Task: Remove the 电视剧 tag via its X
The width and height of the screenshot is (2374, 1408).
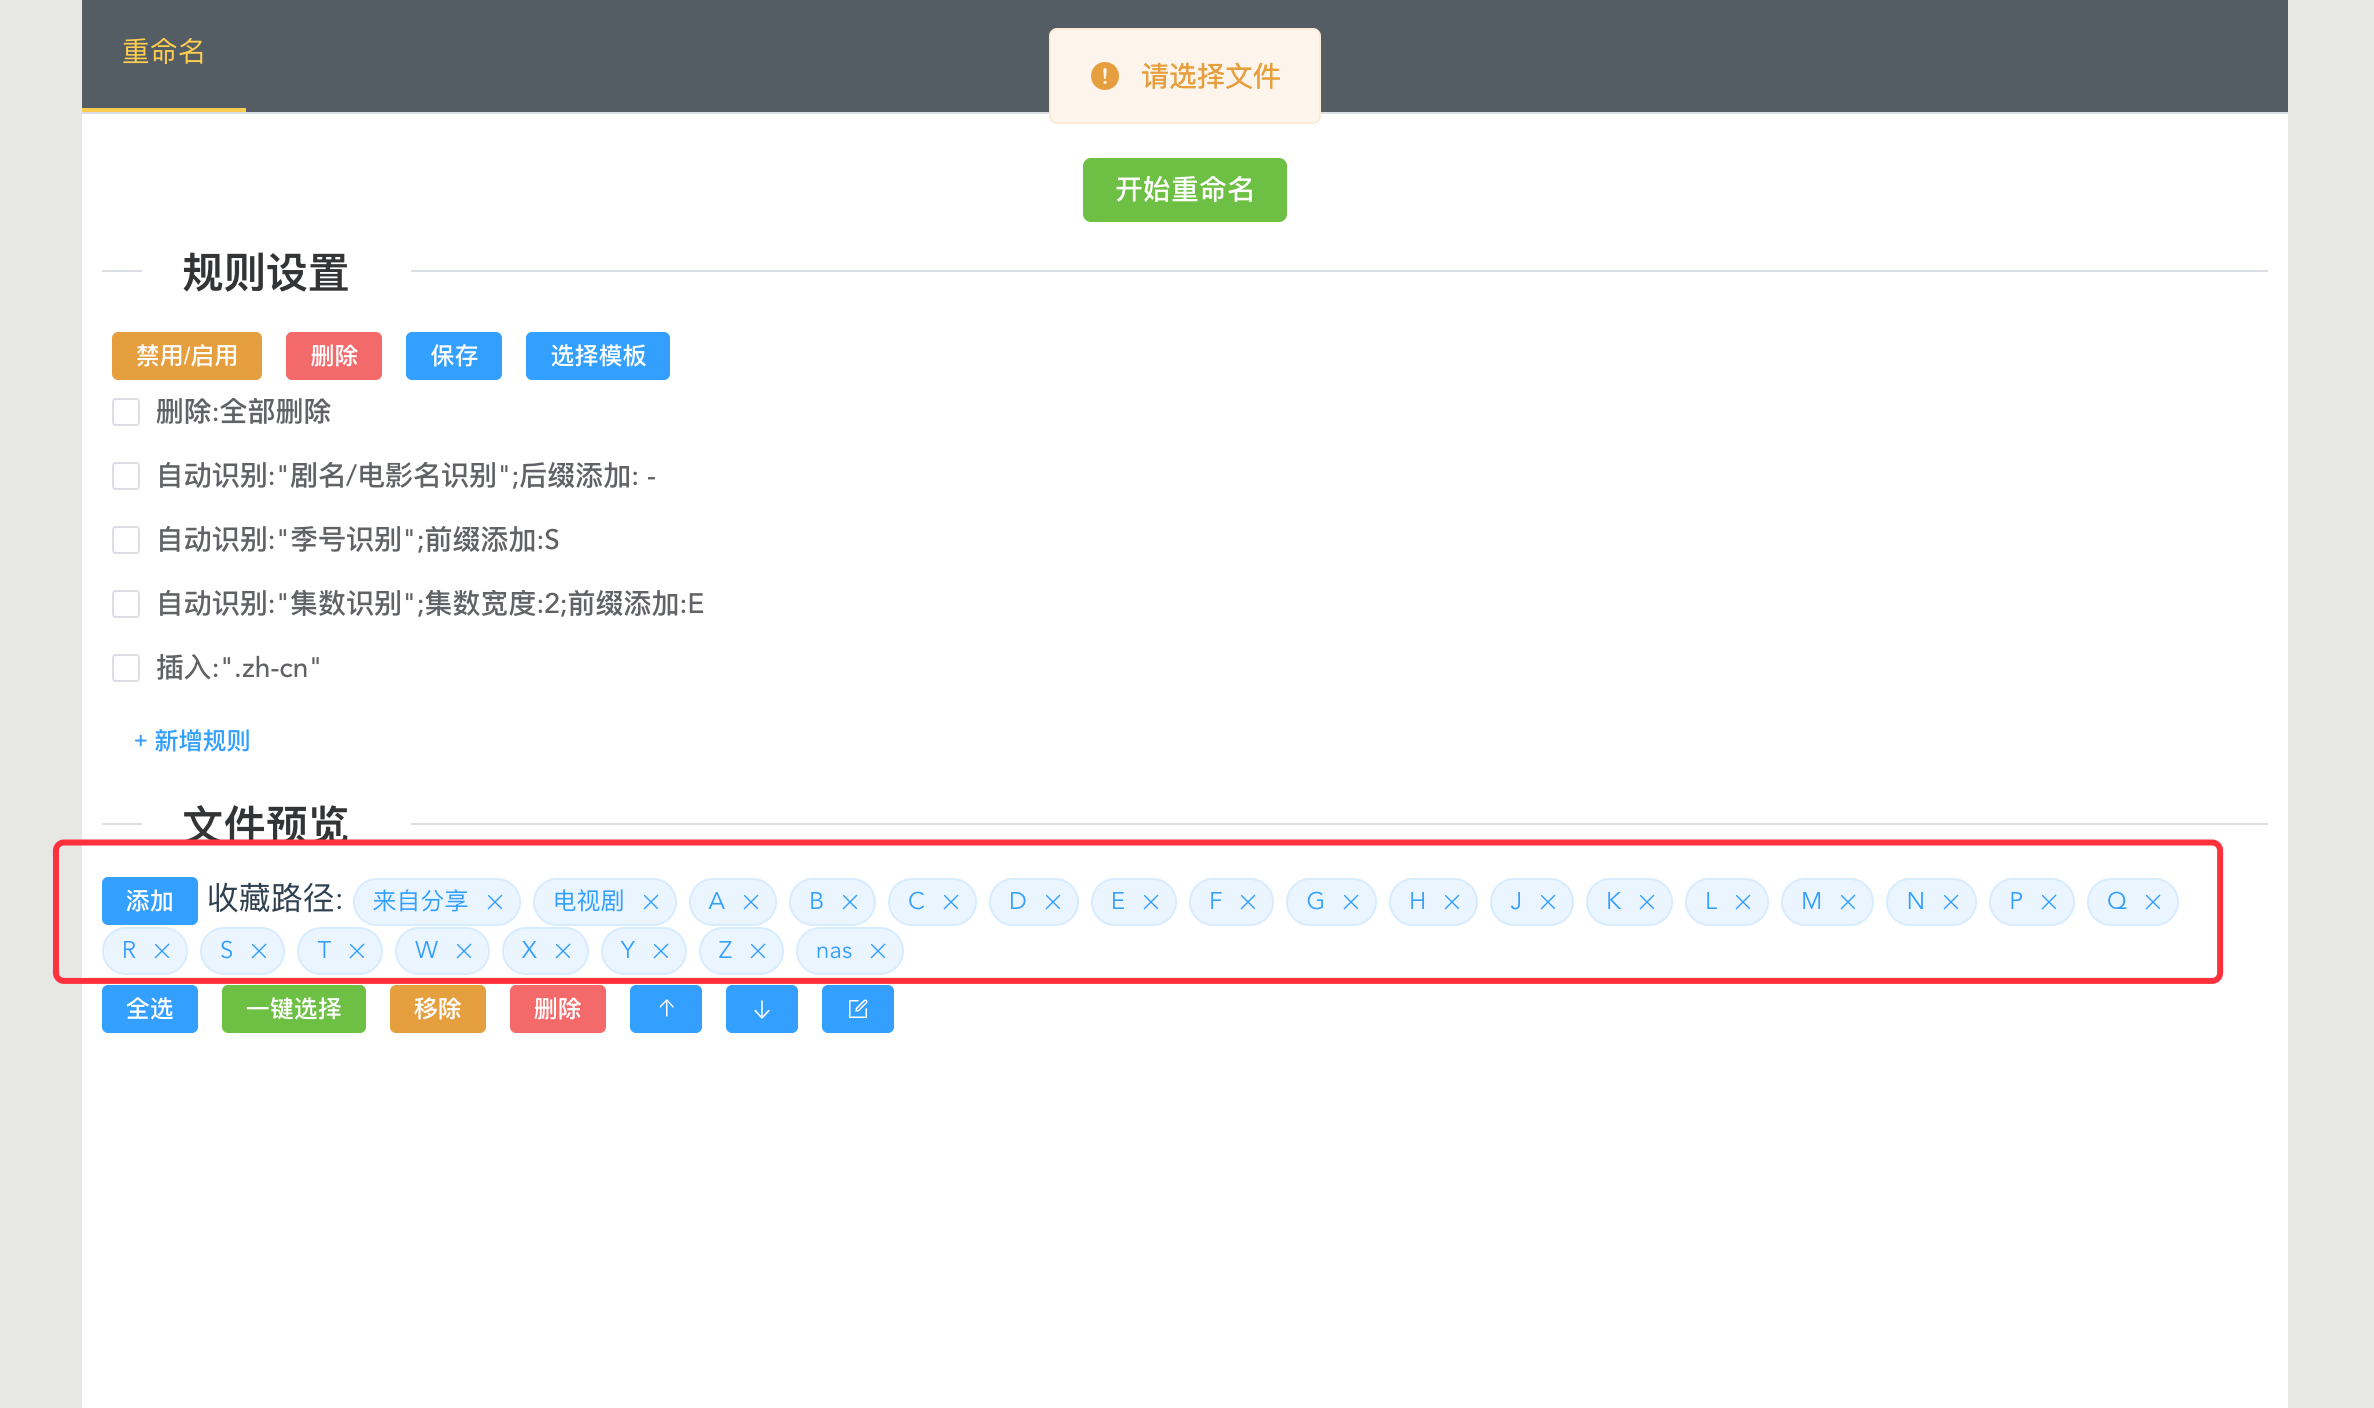Action: [x=651, y=902]
